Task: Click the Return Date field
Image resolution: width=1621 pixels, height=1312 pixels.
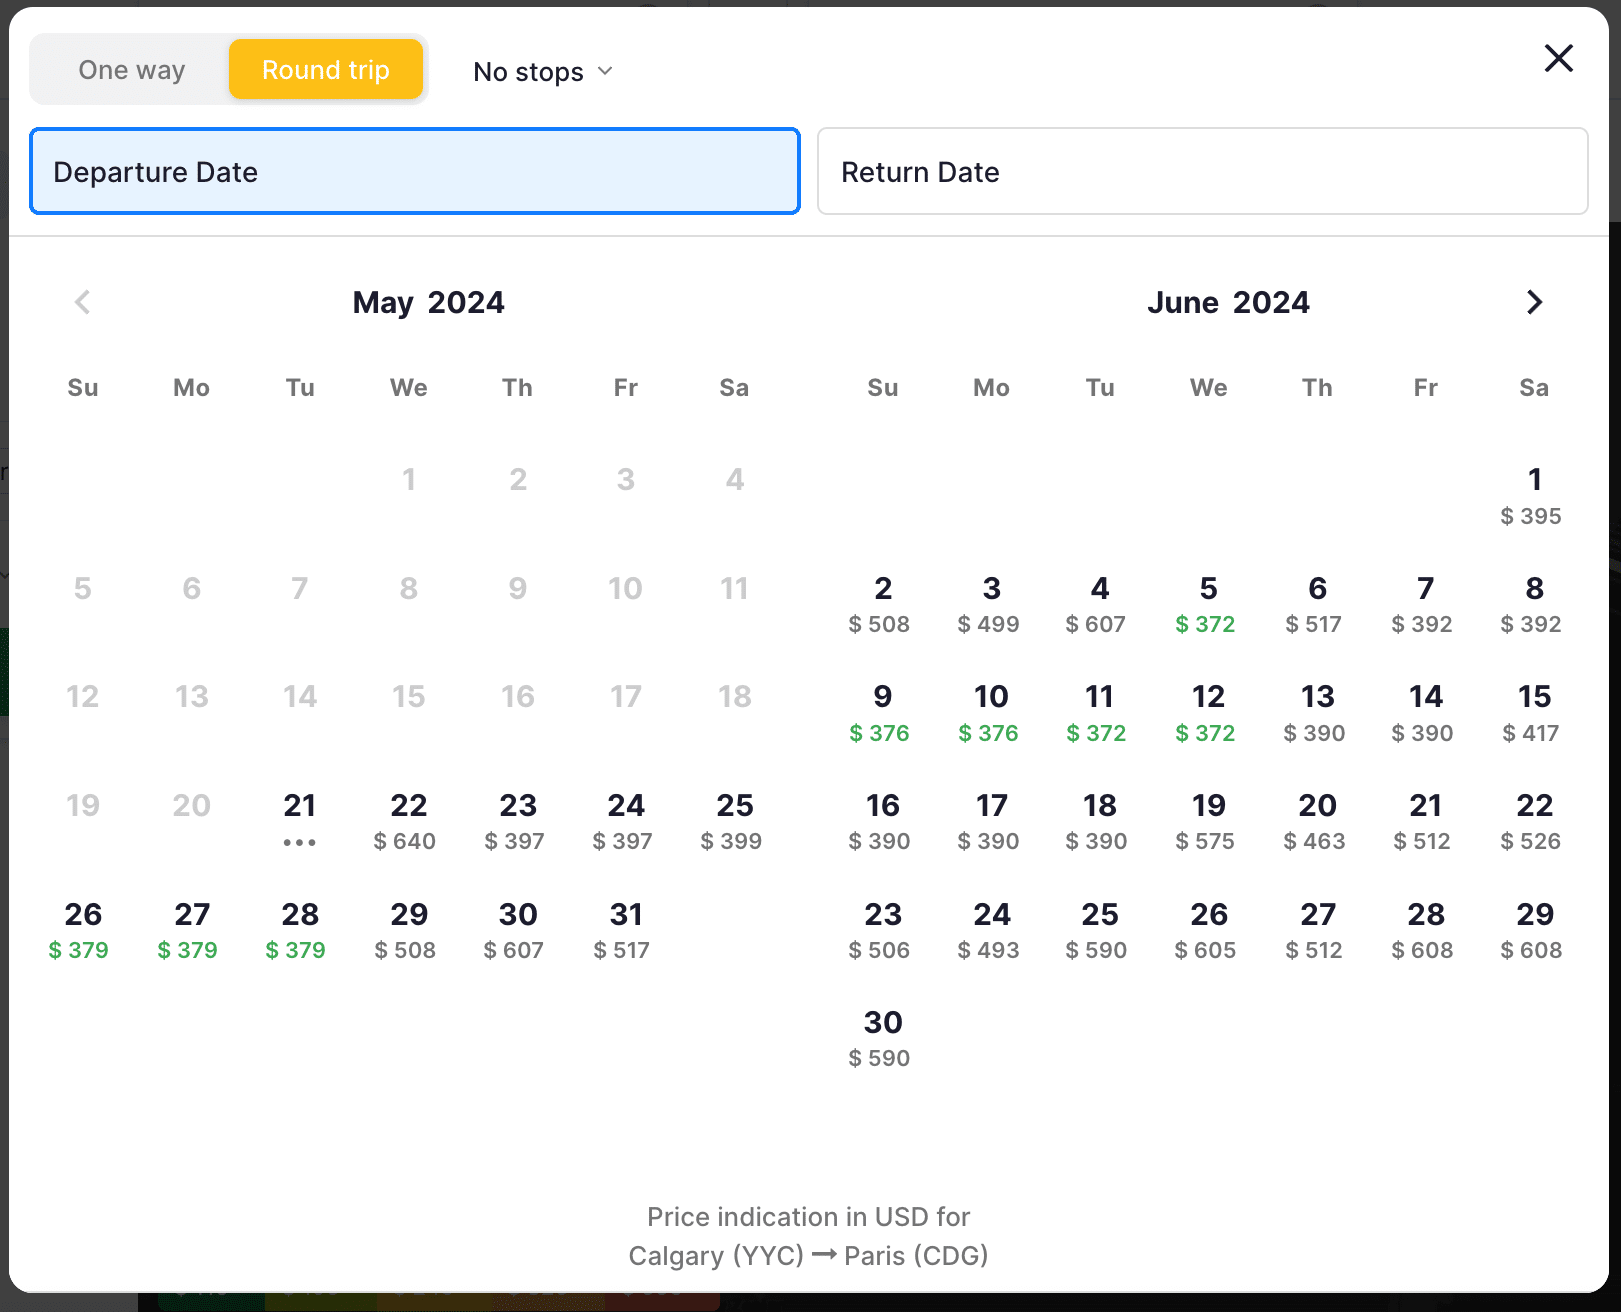Action: (x=1202, y=171)
